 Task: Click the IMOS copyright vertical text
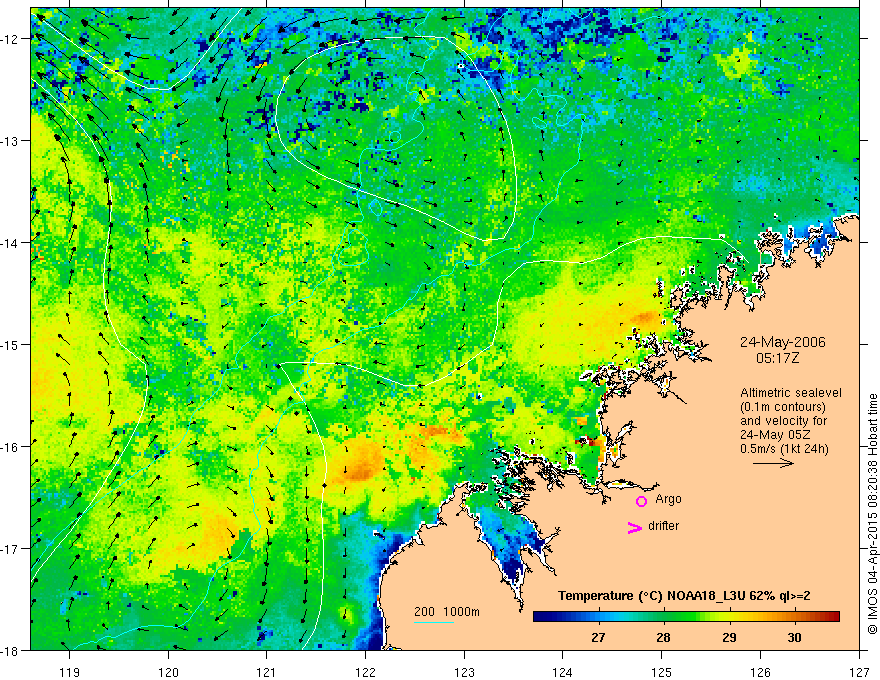(872, 515)
